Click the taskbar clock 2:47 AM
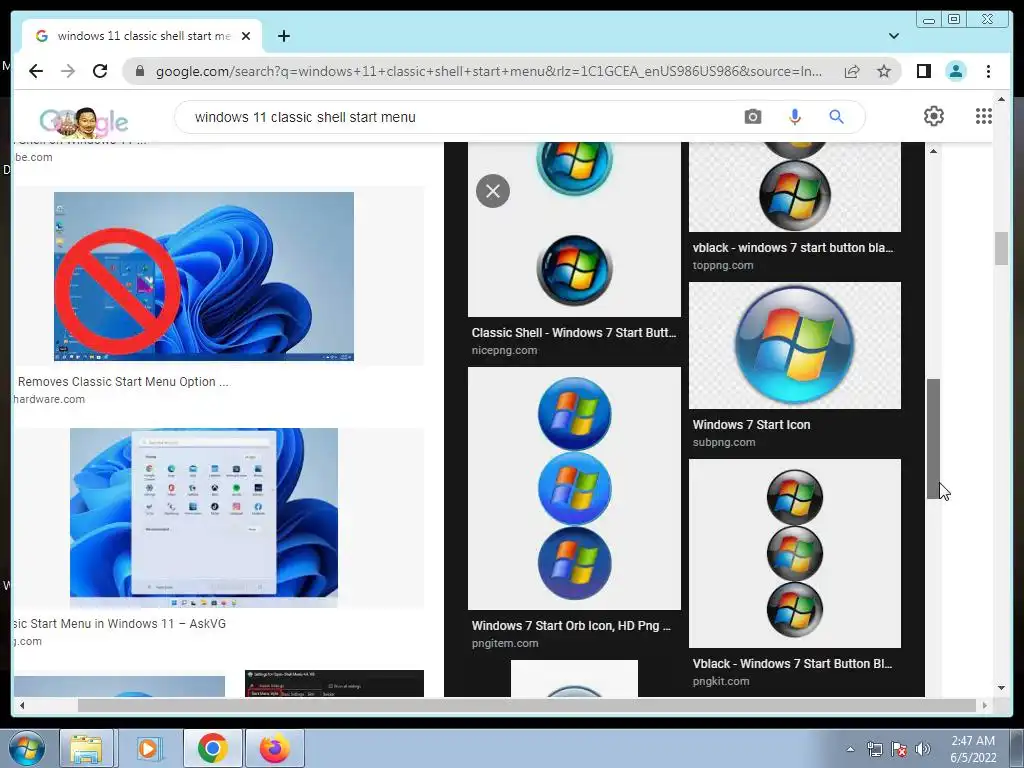The width and height of the screenshot is (1024, 768). click(x=973, y=749)
